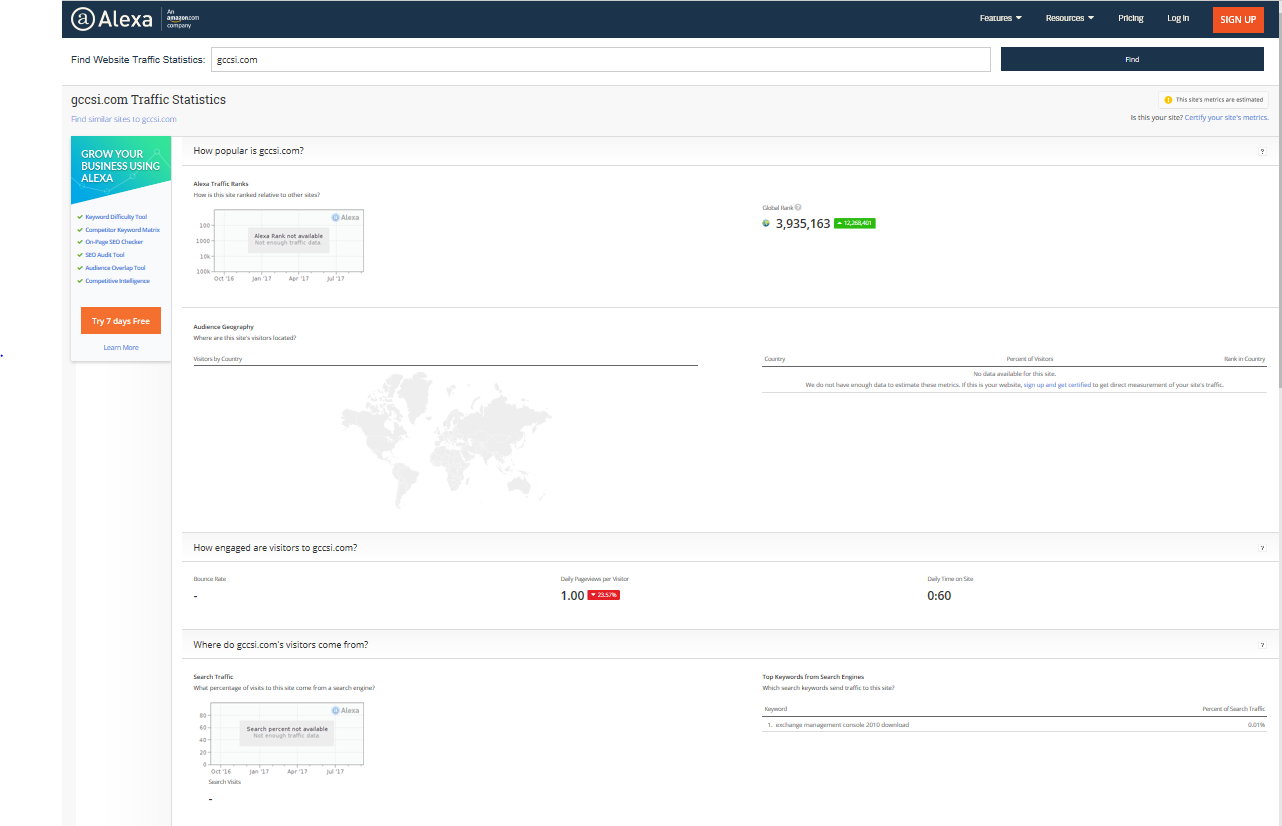Screen dimensions: 1282x826
Task: Open Audience Overlap Tool link
Action: [x=115, y=268]
